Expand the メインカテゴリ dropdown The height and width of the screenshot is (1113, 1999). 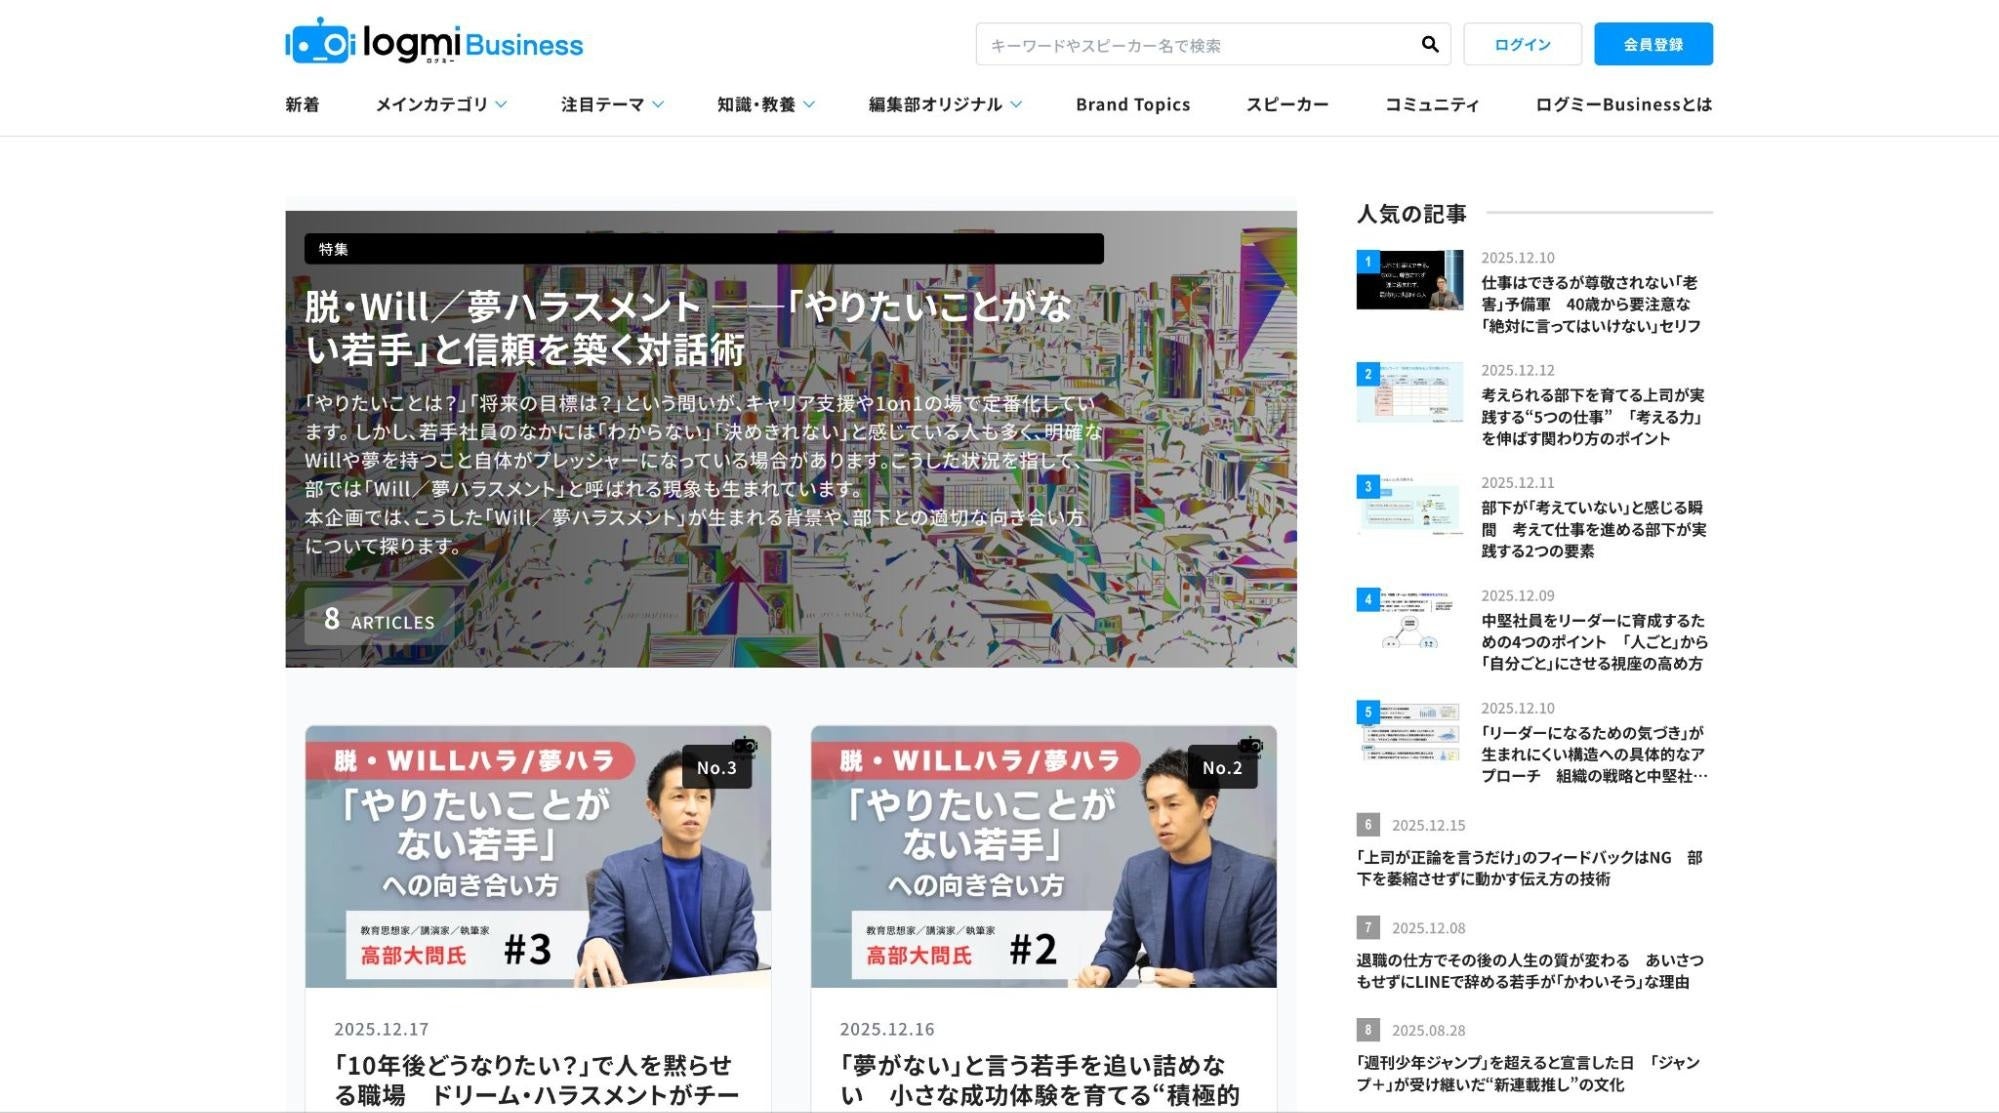(441, 104)
